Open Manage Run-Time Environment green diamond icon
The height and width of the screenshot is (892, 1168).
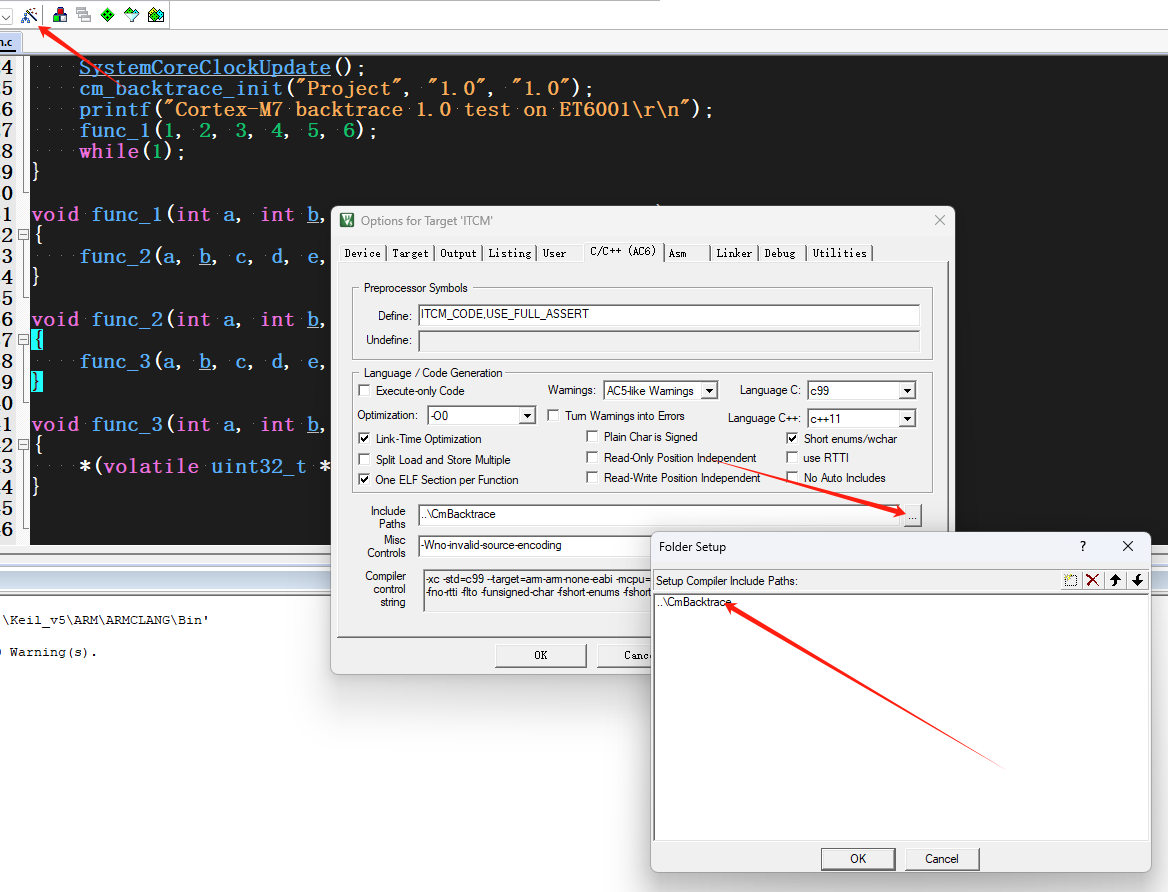[x=107, y=15]
